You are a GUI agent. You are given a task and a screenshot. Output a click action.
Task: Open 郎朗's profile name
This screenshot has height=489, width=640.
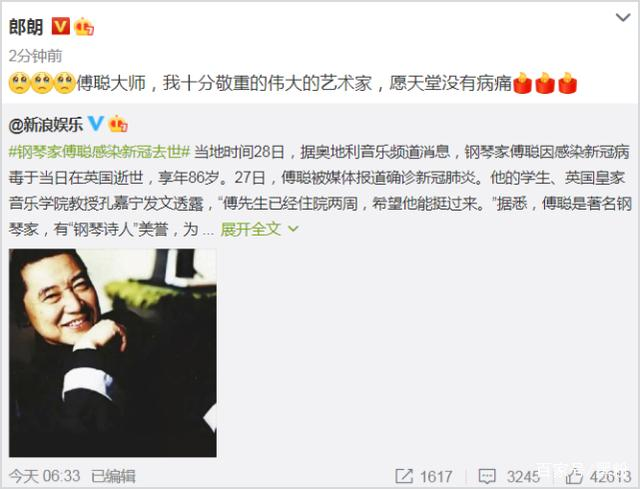click(x=26, y=27)
